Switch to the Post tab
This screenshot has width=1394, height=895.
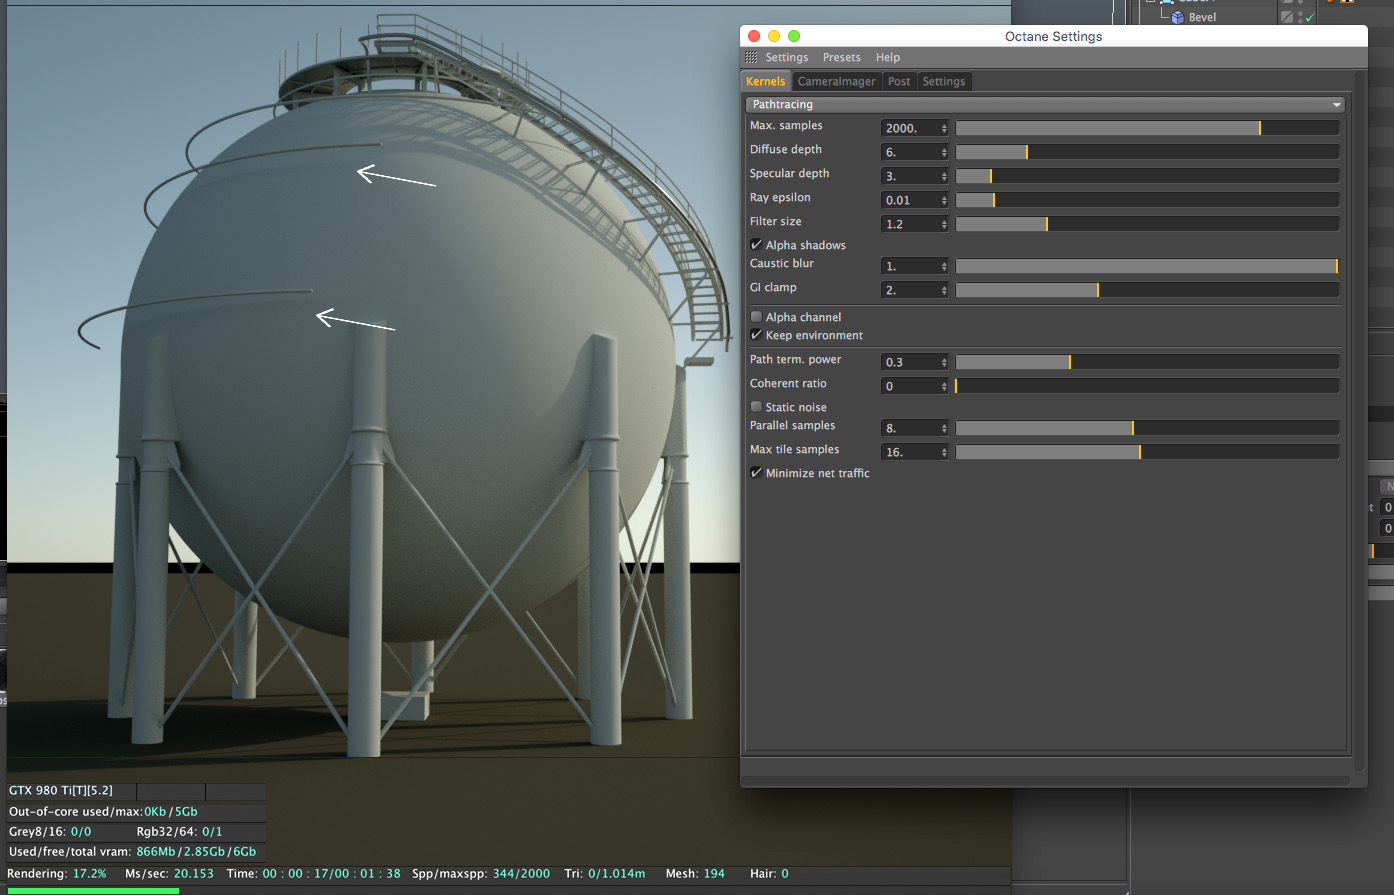(x=899, y=82)
